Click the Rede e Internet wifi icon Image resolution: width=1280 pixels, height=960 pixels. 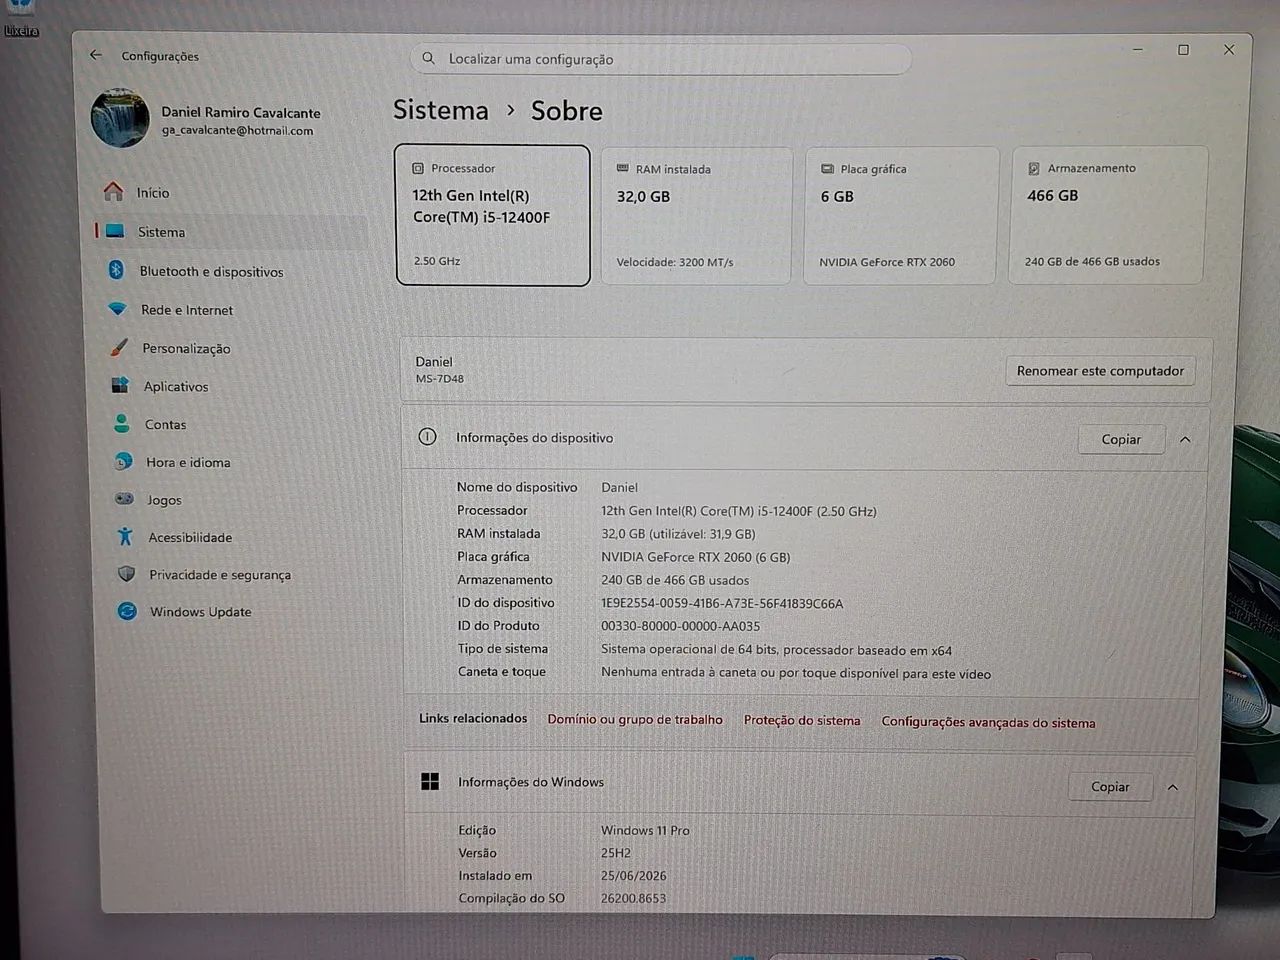(x=118, y=309)
